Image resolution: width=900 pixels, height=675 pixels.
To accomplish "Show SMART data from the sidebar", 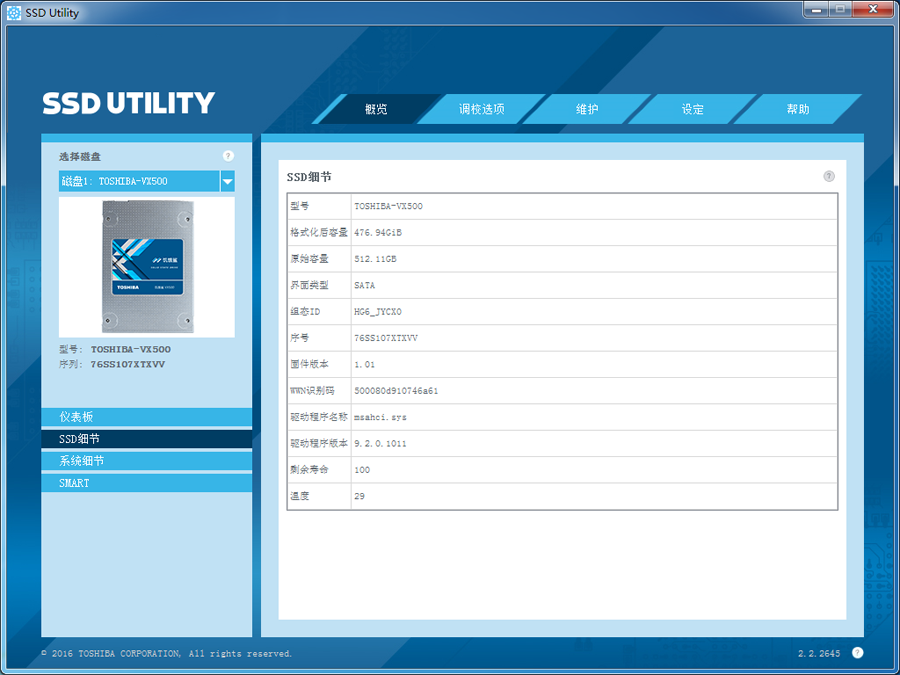I will (146, 483).
